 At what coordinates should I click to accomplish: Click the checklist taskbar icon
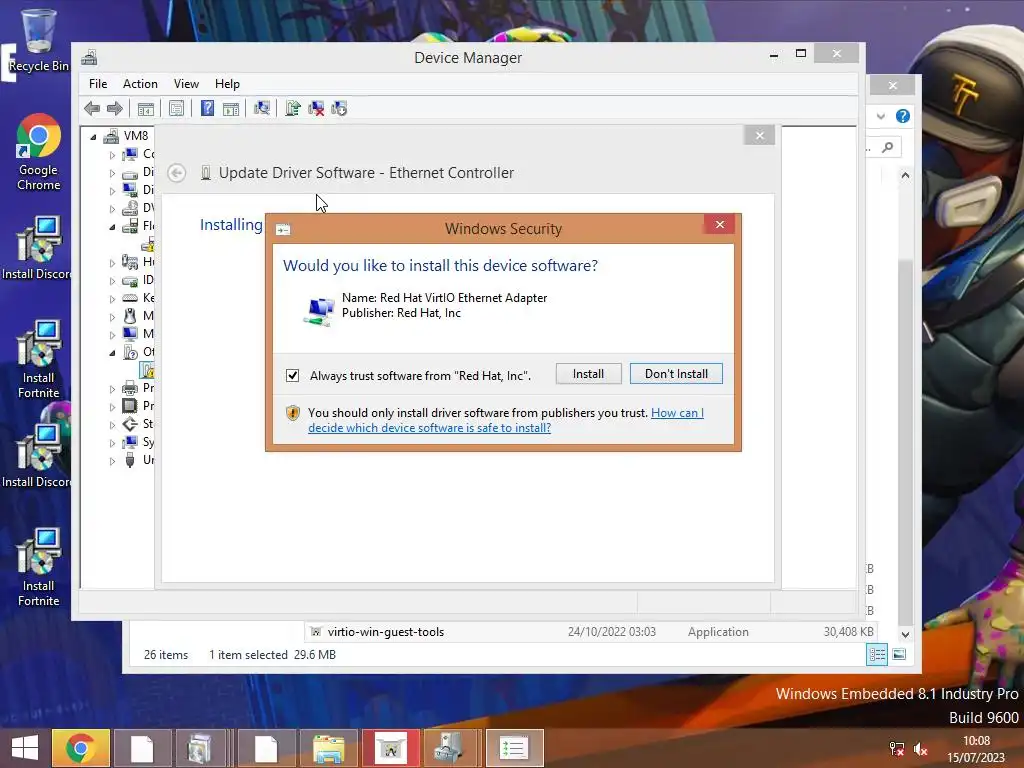515,748
